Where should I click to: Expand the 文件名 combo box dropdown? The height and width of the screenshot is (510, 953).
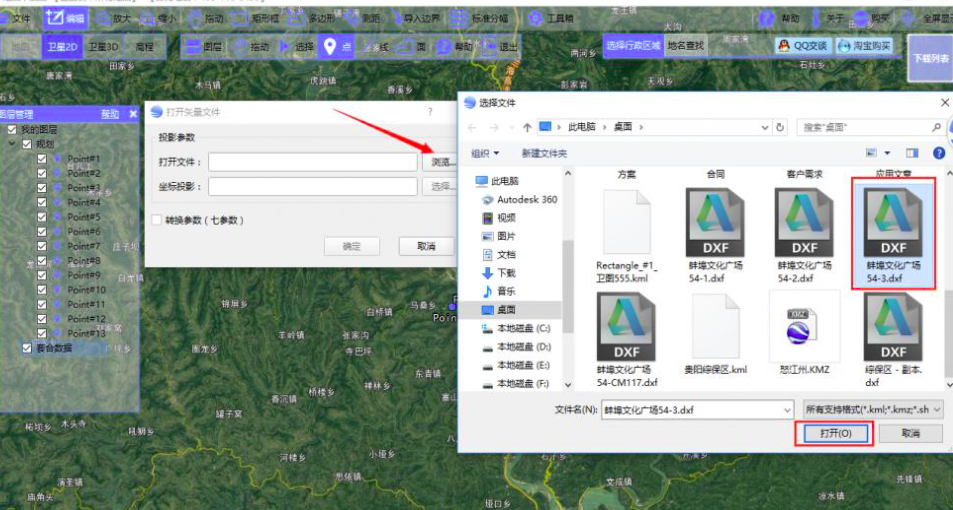click(787, 410)
